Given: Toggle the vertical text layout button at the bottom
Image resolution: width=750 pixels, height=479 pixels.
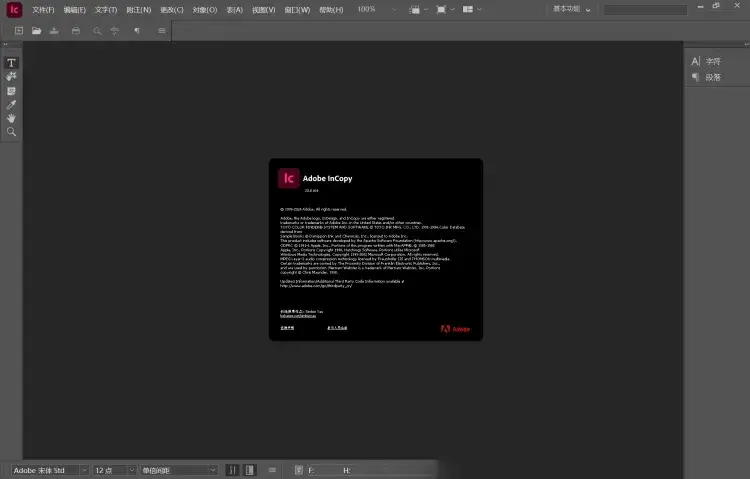Looking at the screenshot, I should point(231,469).
